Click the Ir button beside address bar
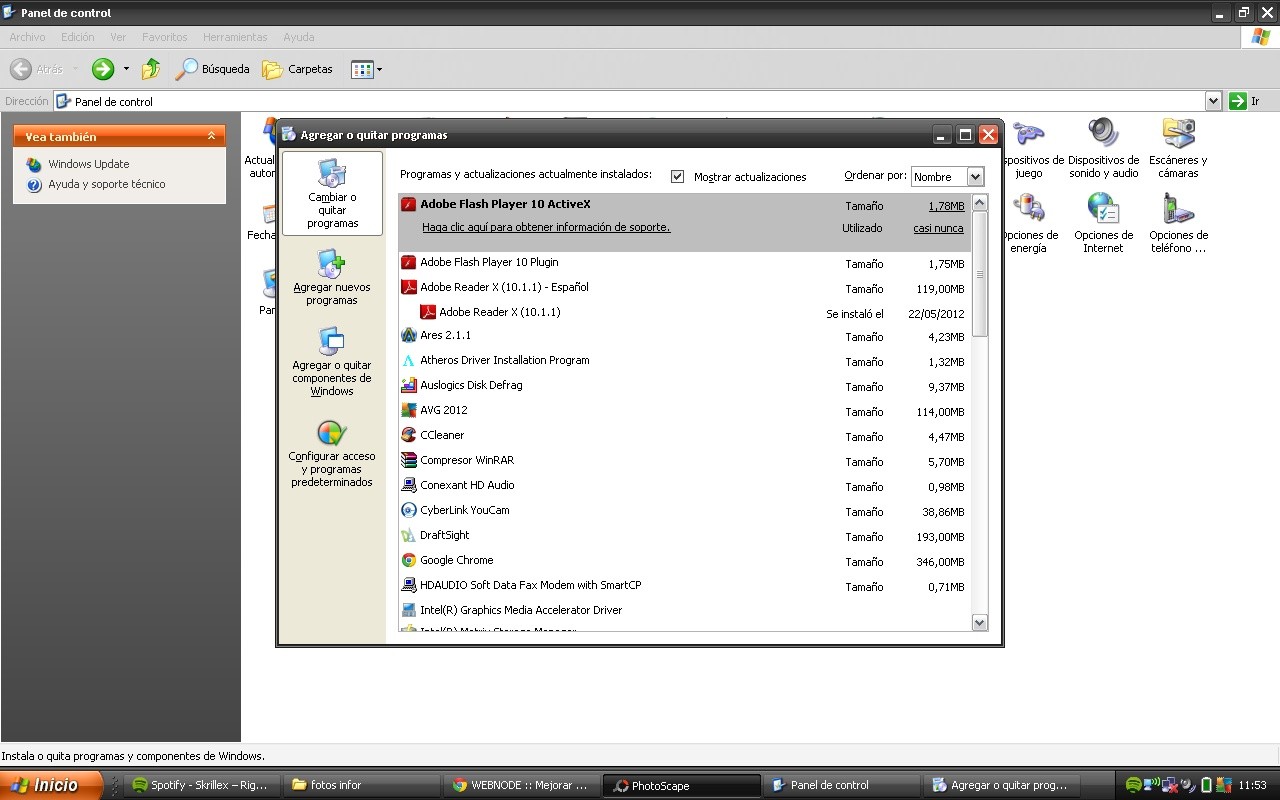 1245,101
